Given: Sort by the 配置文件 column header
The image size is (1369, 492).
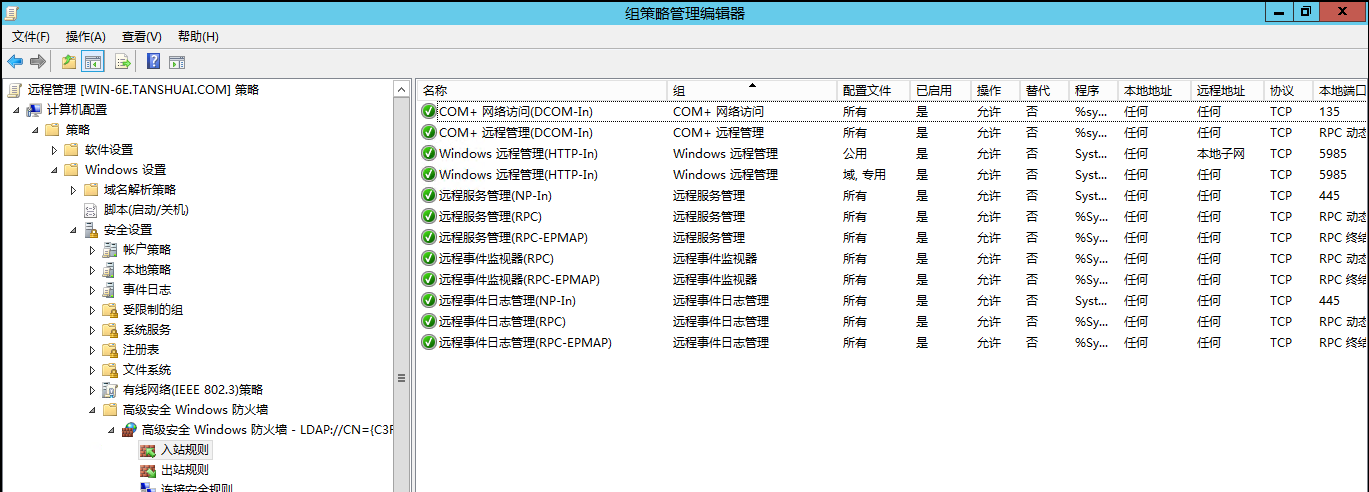Looking at the screenshot, I should (x=874, y=90).
